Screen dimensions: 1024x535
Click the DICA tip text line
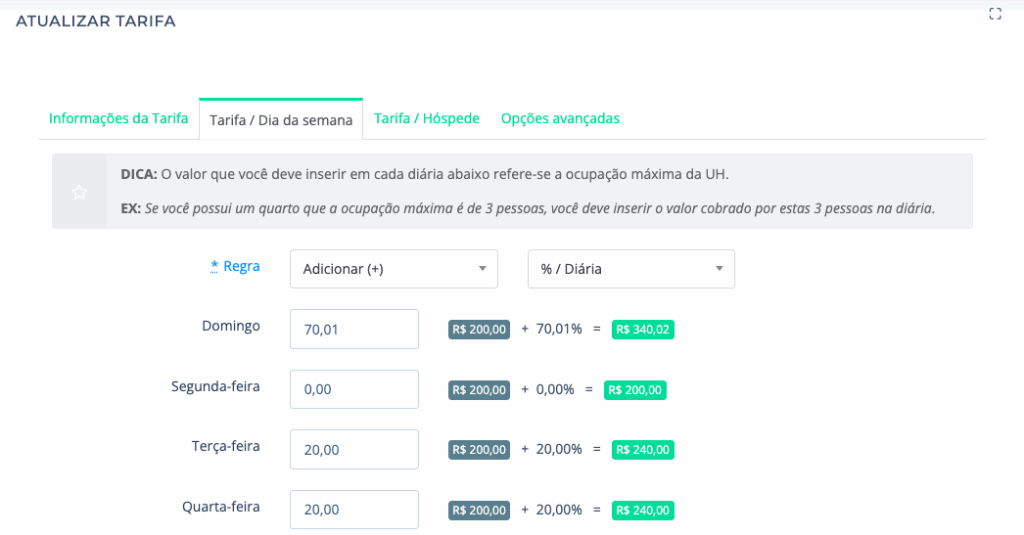424,174
